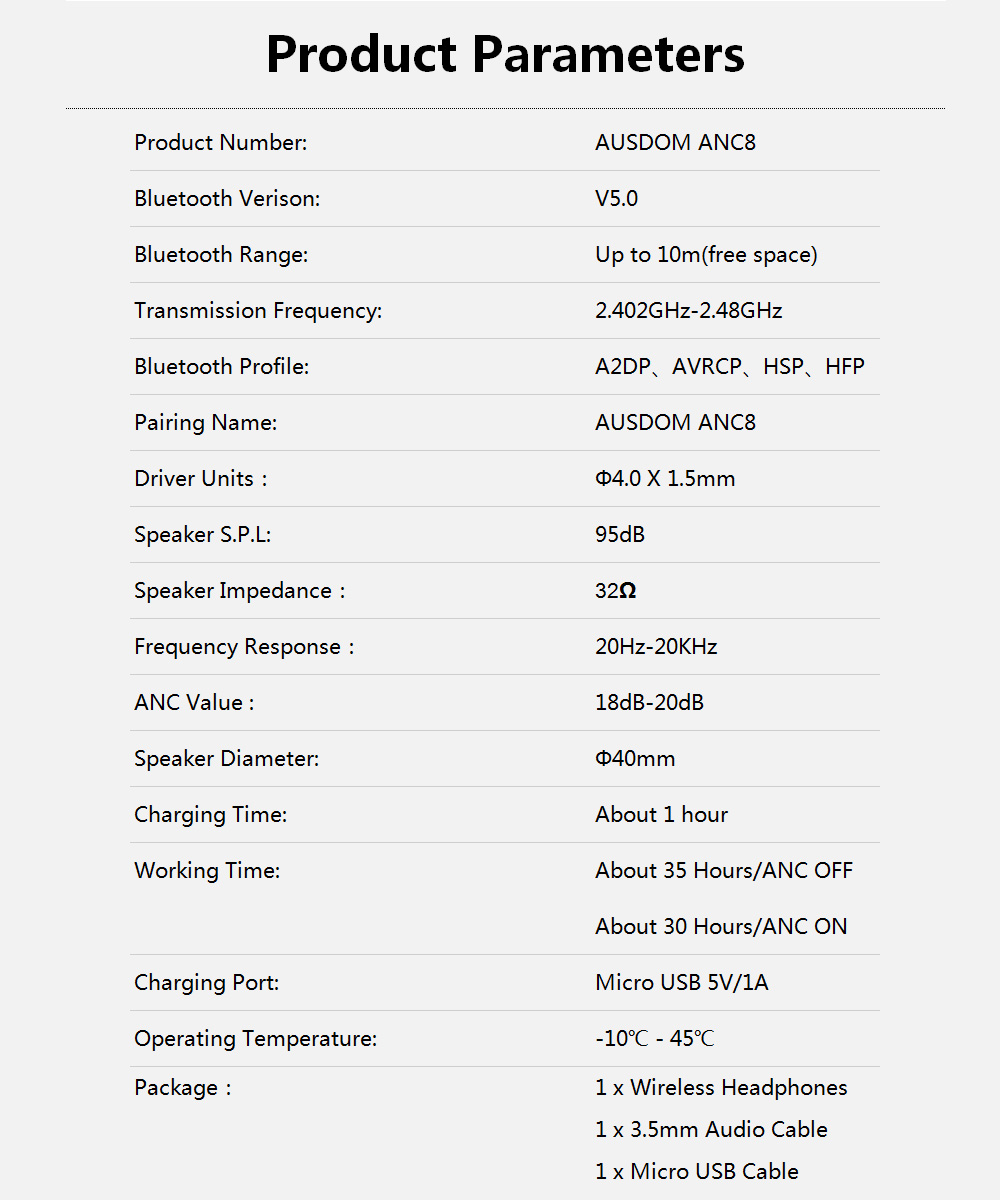Click 1 x 3.5mm Audio Cable item

coord(711,1130)
